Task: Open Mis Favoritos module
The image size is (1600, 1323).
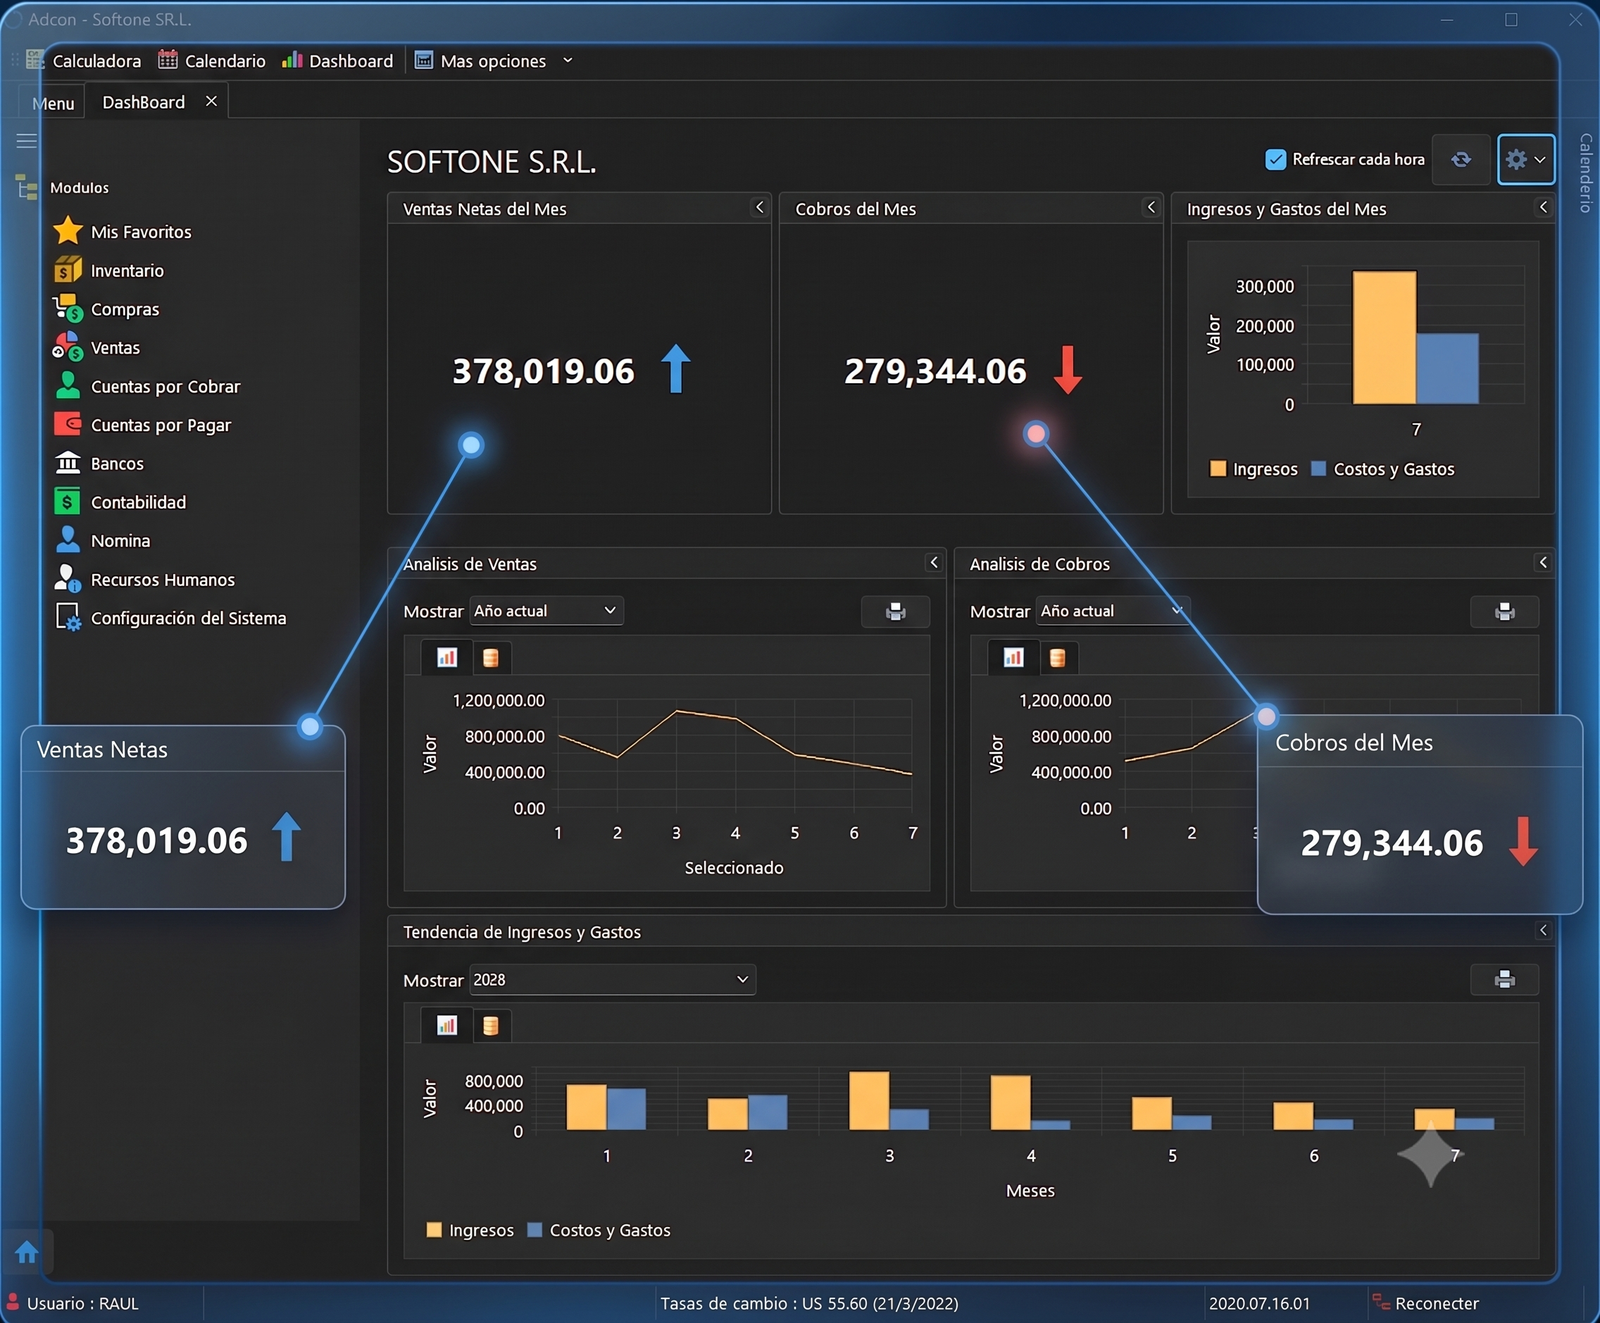Action: pos(141,232)
